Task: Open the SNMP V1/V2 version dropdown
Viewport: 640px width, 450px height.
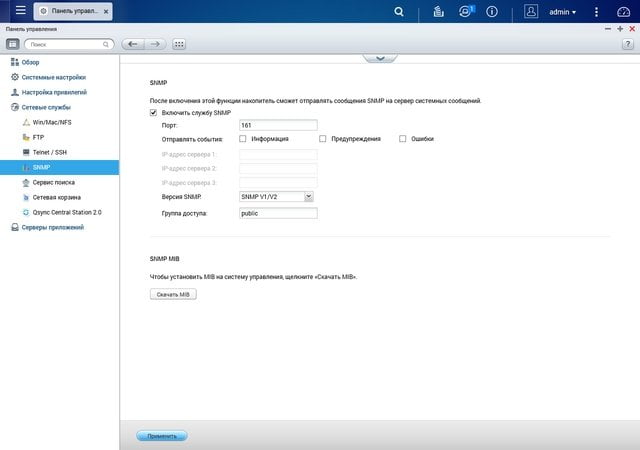Action: tap(276, 197)
